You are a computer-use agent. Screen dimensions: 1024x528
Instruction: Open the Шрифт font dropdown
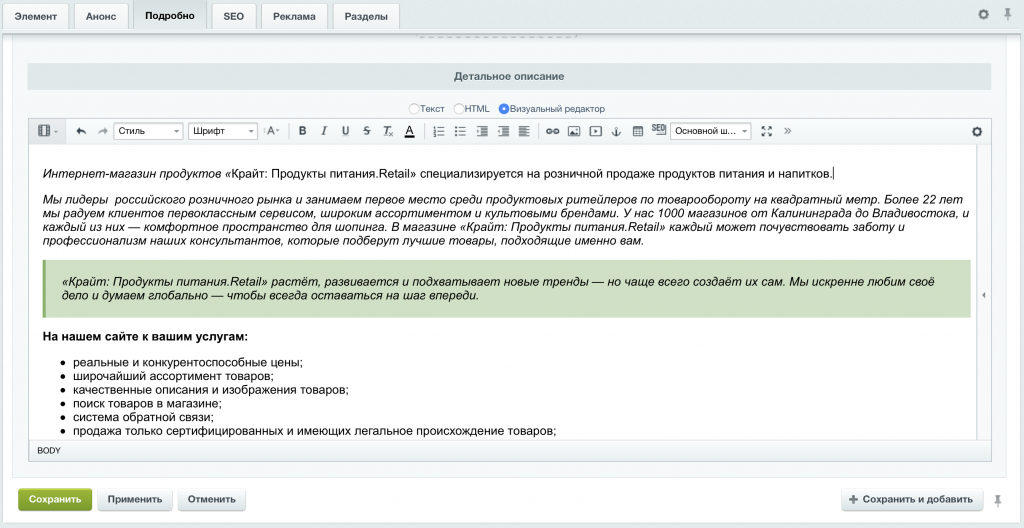point(223,131)
